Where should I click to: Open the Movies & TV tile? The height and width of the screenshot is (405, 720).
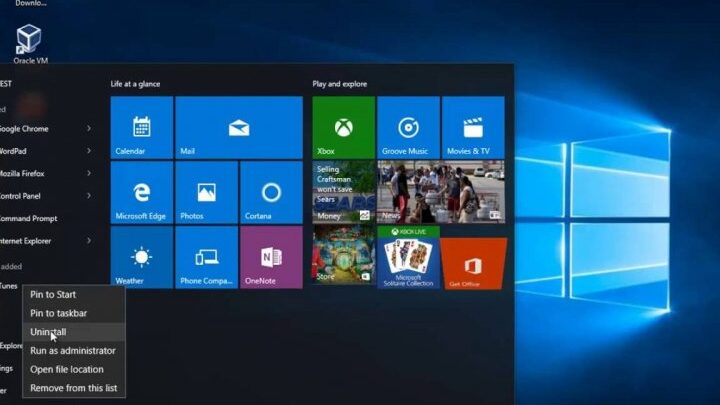473,128
